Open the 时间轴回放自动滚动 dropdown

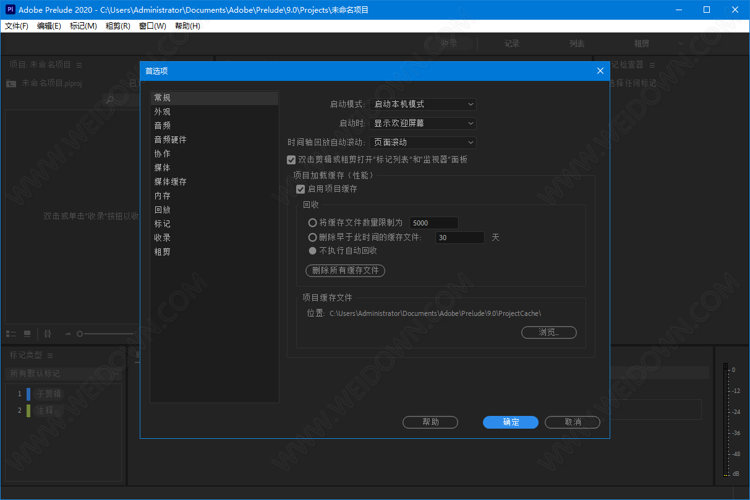423,143
